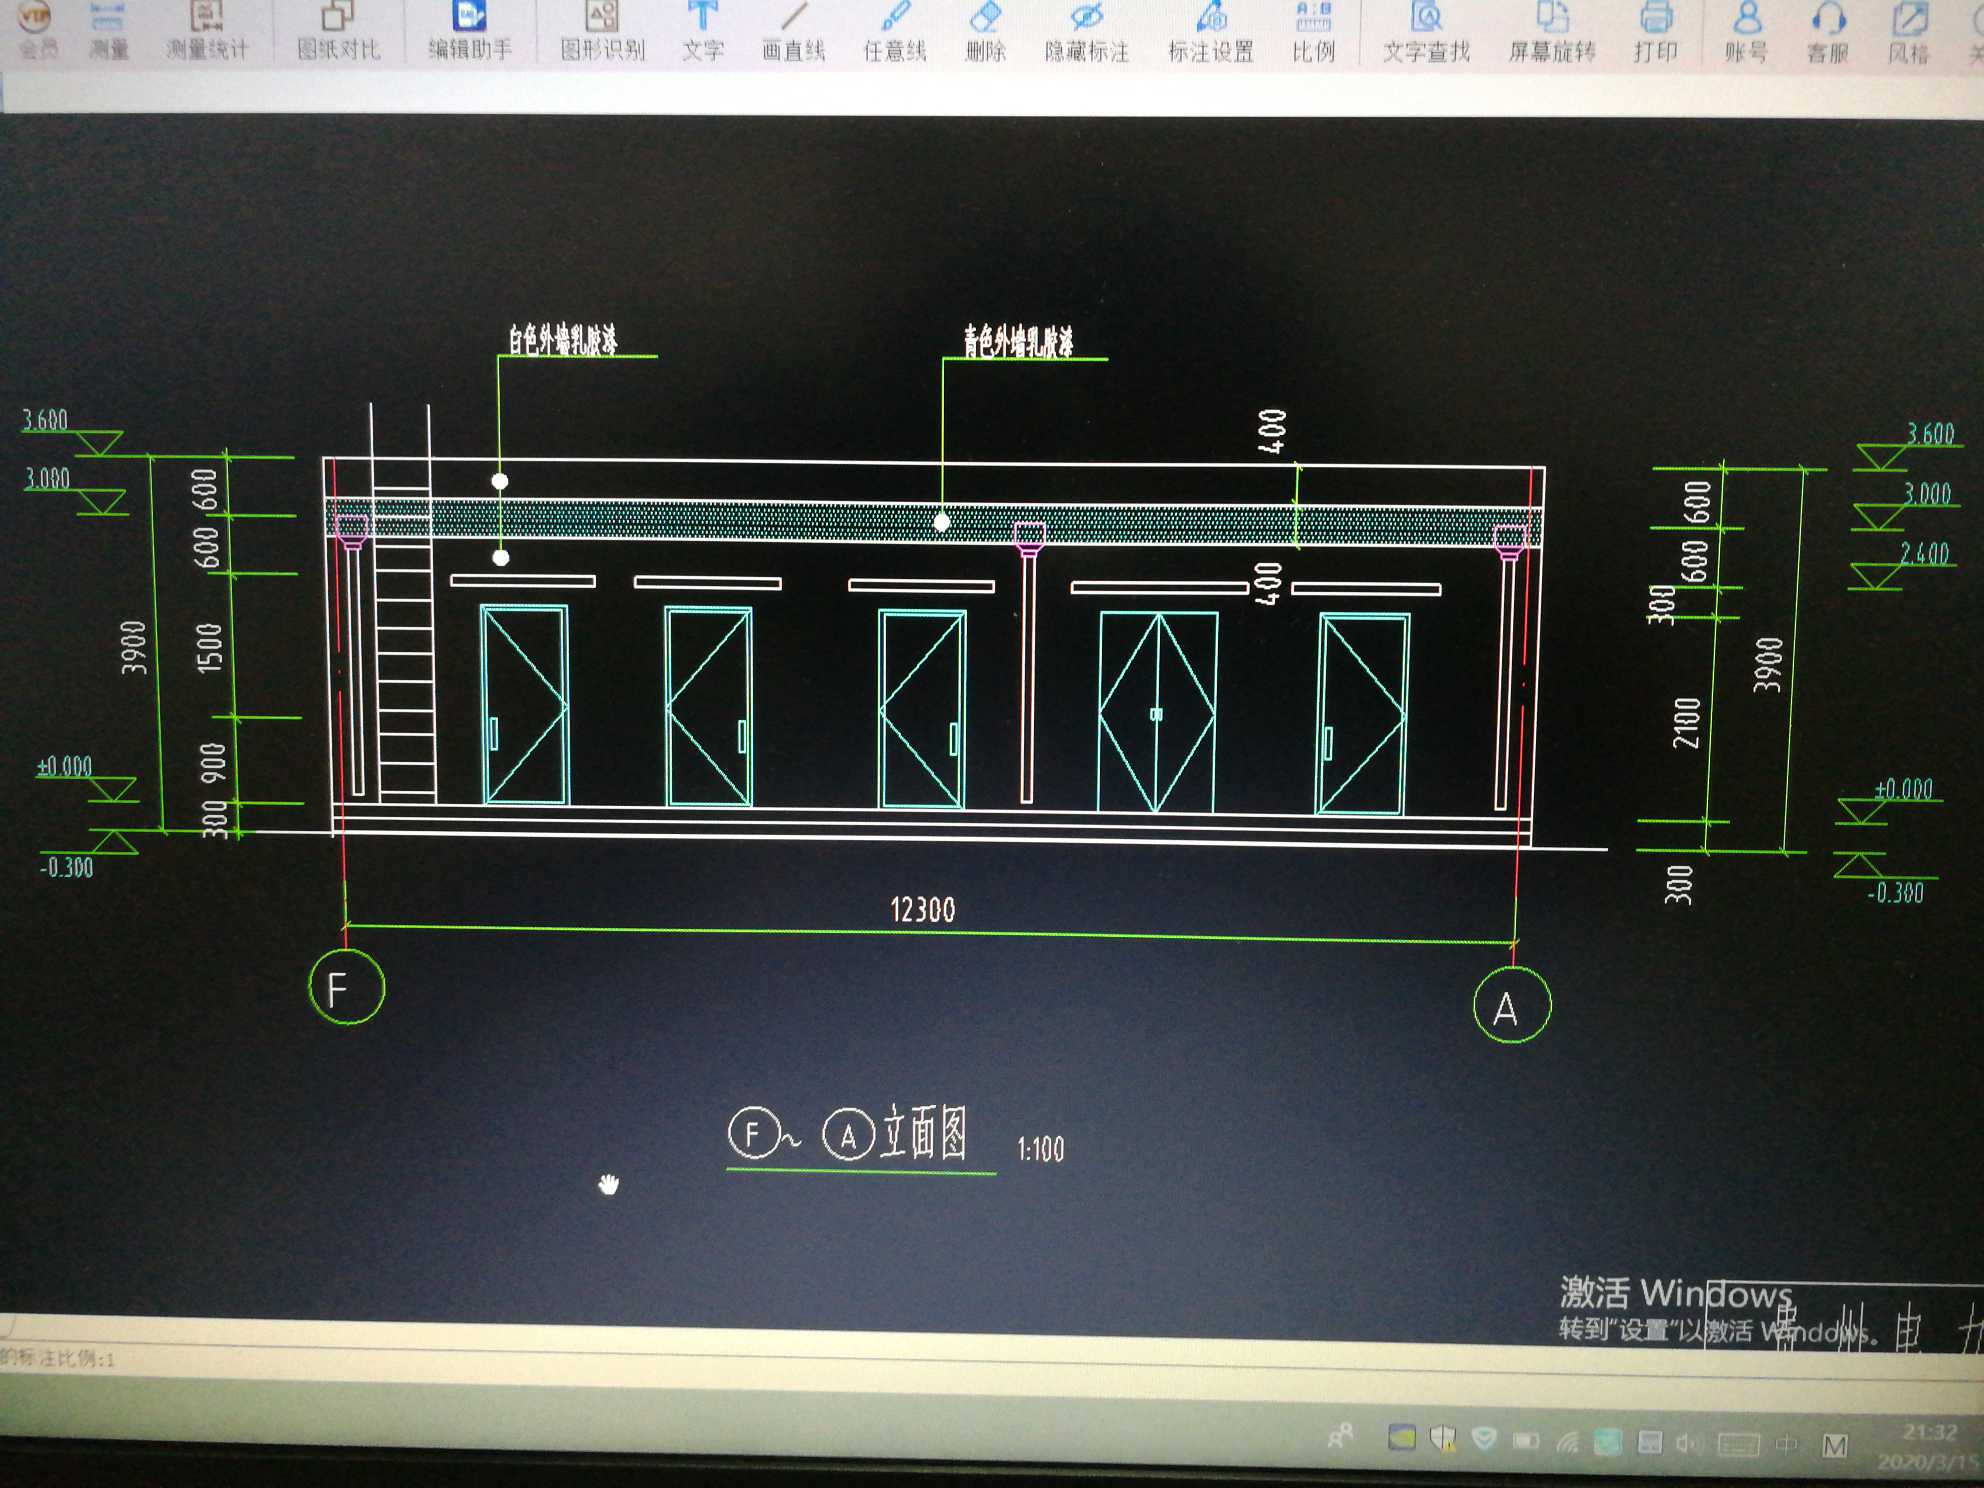Open the Wi-Fi network tray icon
1984x1488 pixels.
(1567, 1441)
